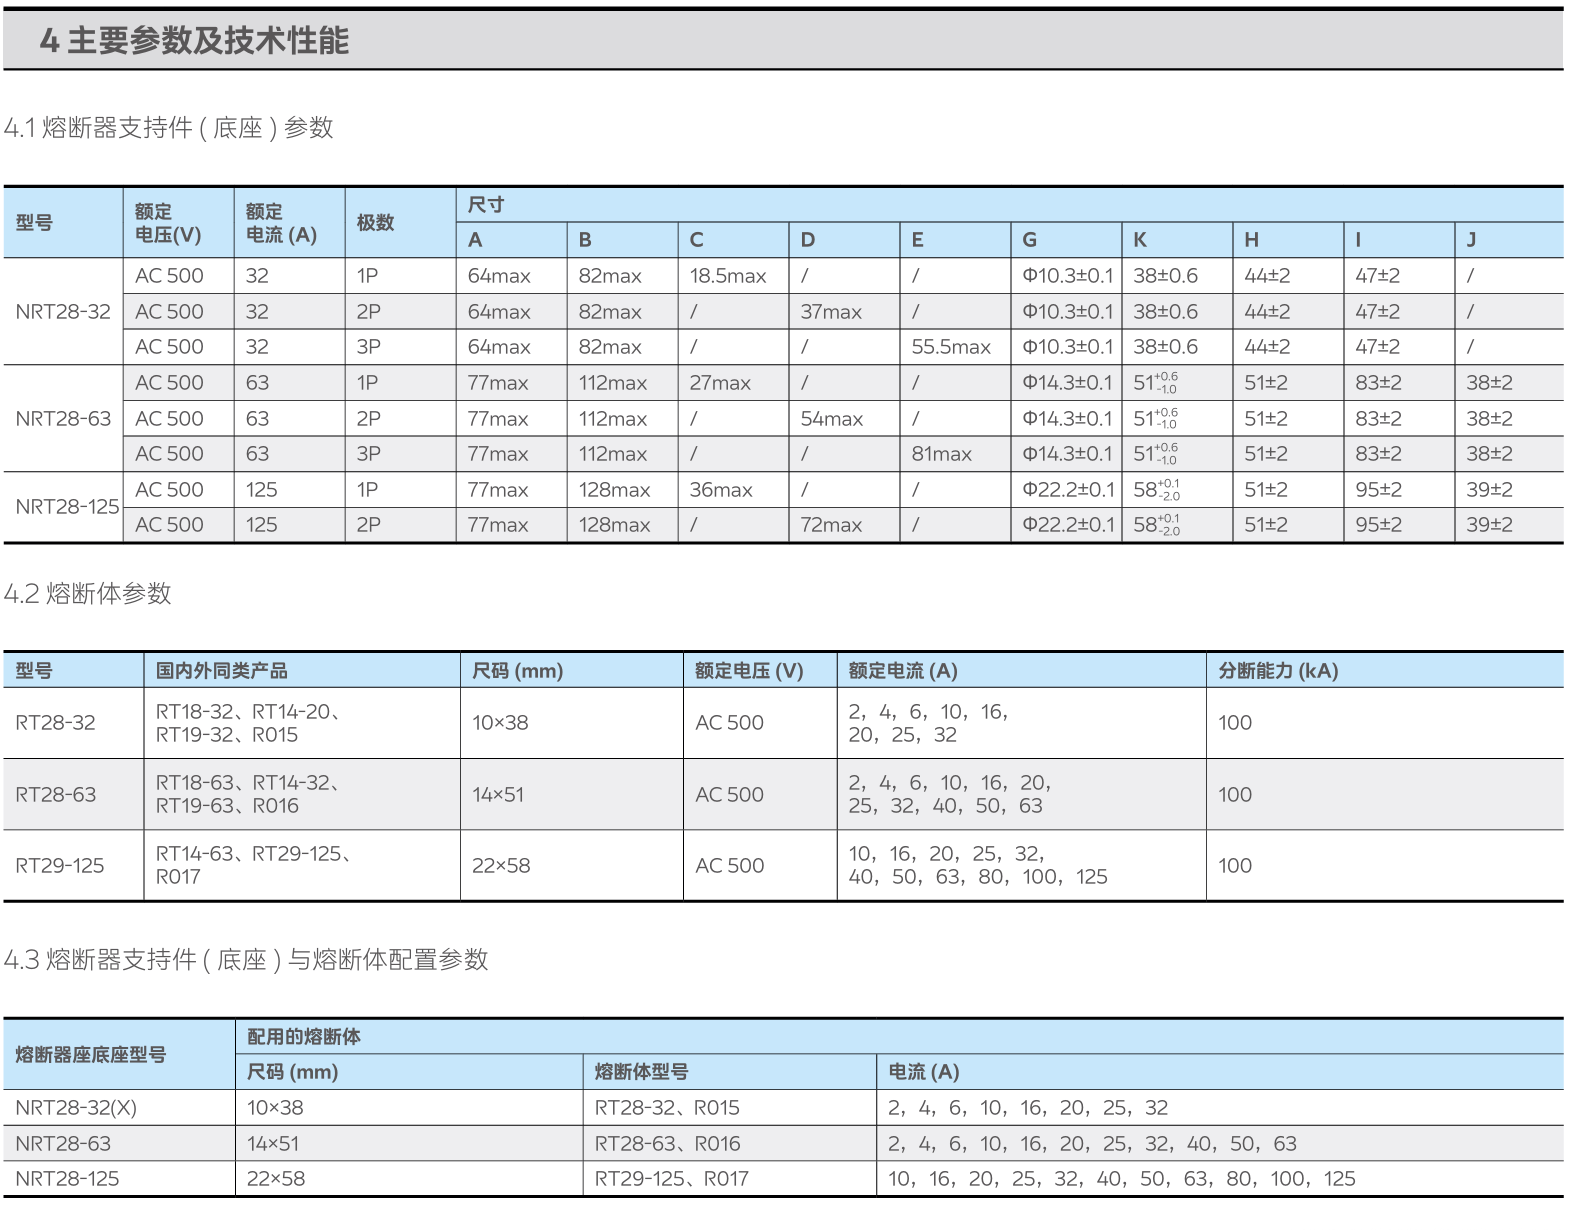Select "39±2" in the 125 A 2P row
1572x1230 pixels.
(x=1489, y=525)
